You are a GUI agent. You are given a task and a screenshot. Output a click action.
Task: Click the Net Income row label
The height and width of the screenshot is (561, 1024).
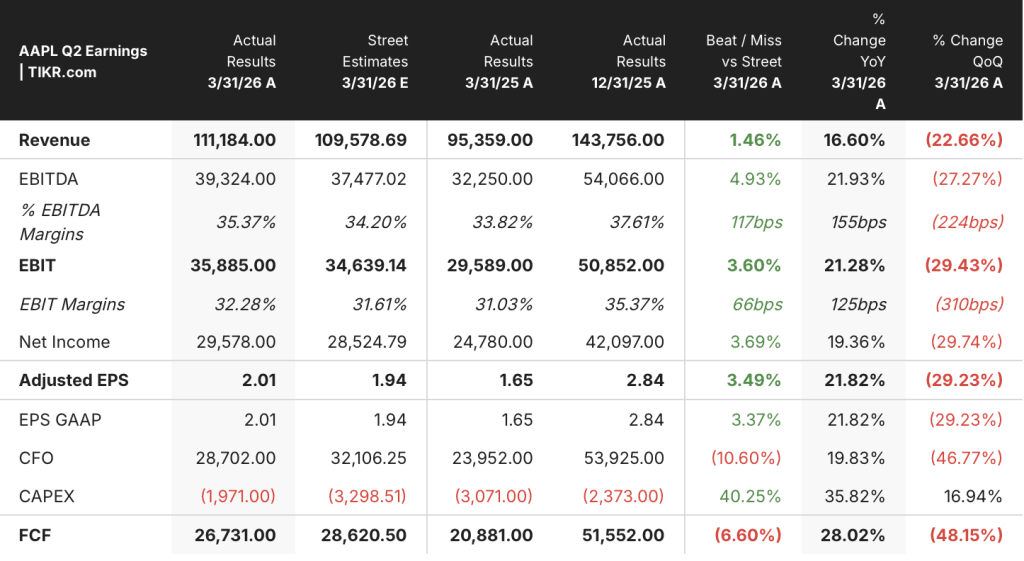pyautogui.click(x=64, y=342)
